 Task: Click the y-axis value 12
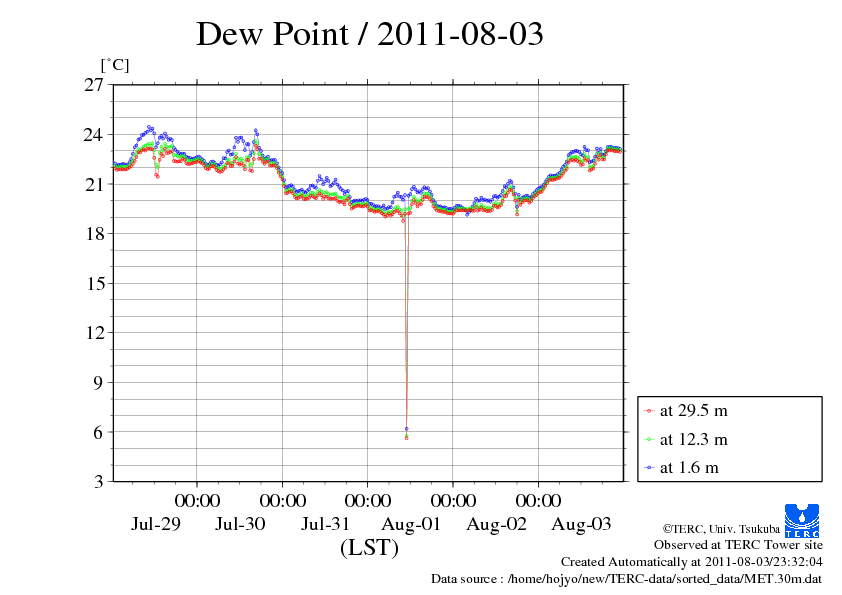[95, 333]
